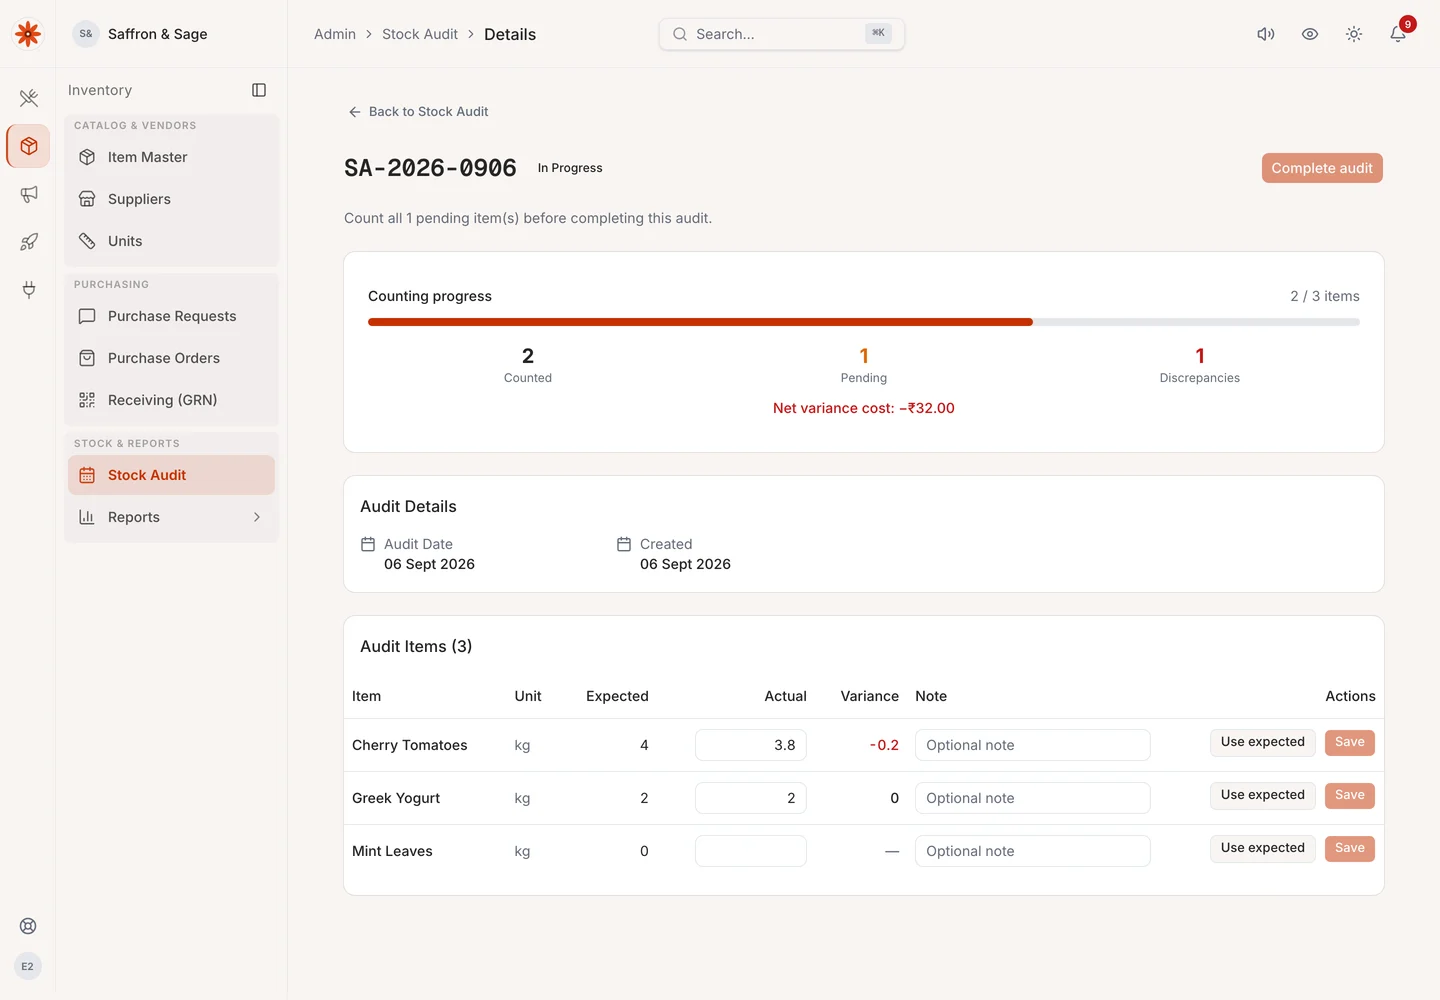This screenshot has width=1440, height=1000.
Task: Open the Item Master page
Action: point(171,157)
